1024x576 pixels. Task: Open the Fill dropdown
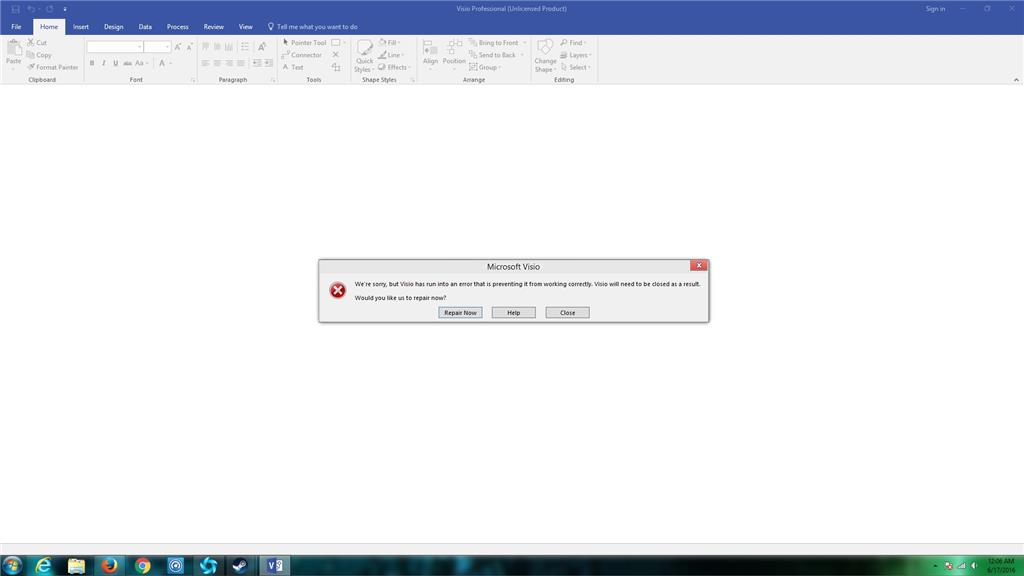click(389, 42)
